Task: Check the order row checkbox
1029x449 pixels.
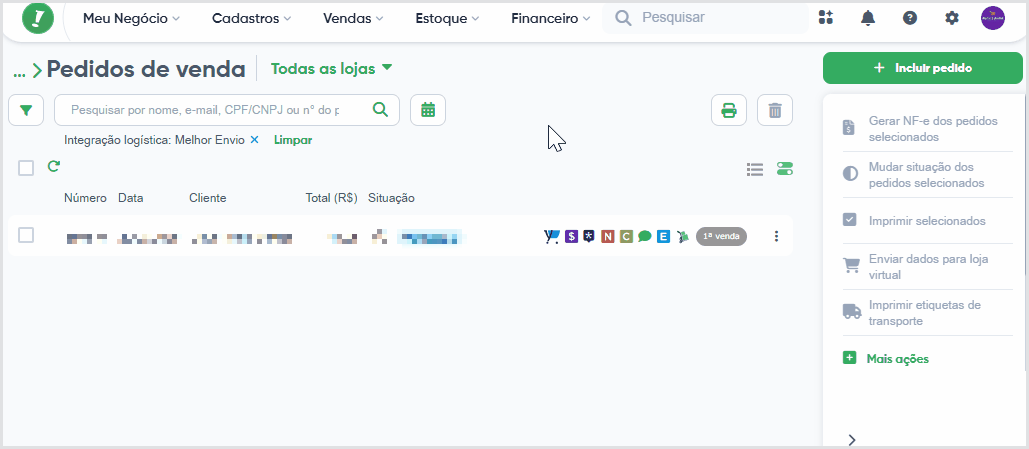Action: pos(26,235)
